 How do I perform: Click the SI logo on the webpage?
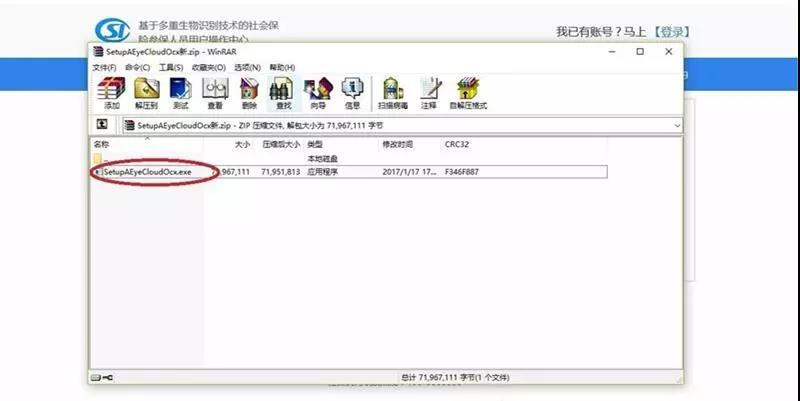coord(112,30)
